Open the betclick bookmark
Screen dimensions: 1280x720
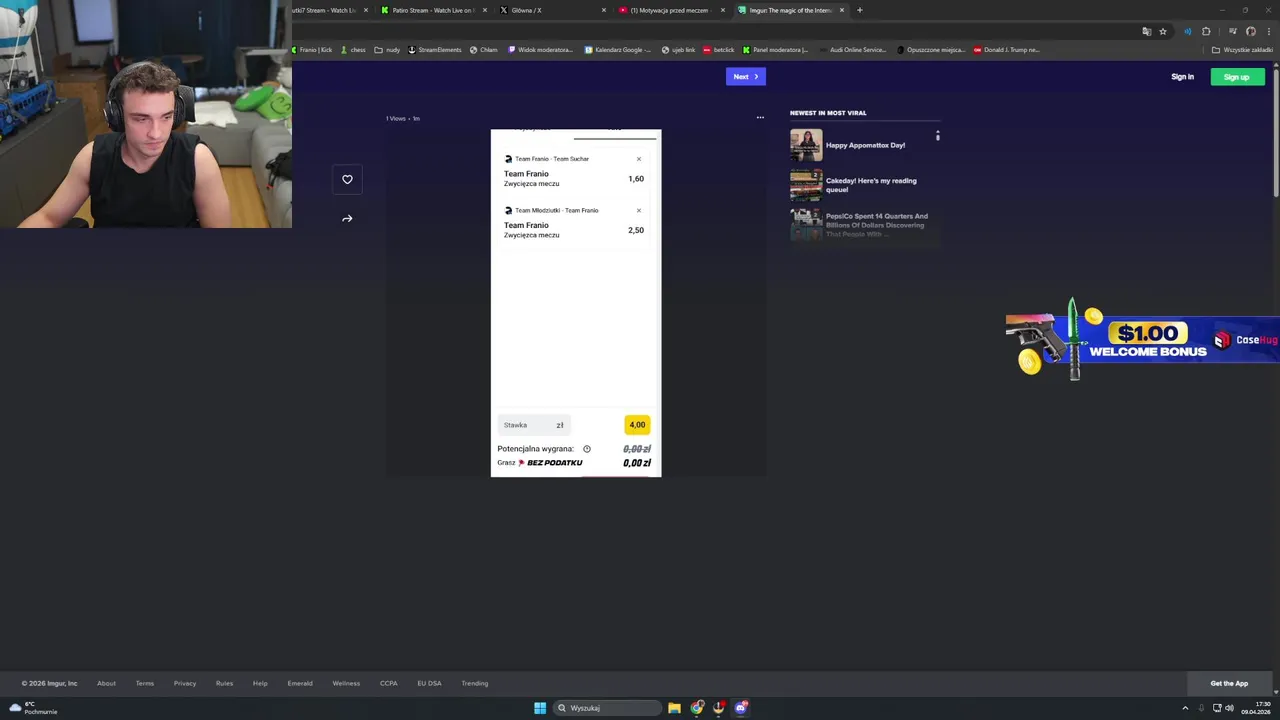(719, 49)
